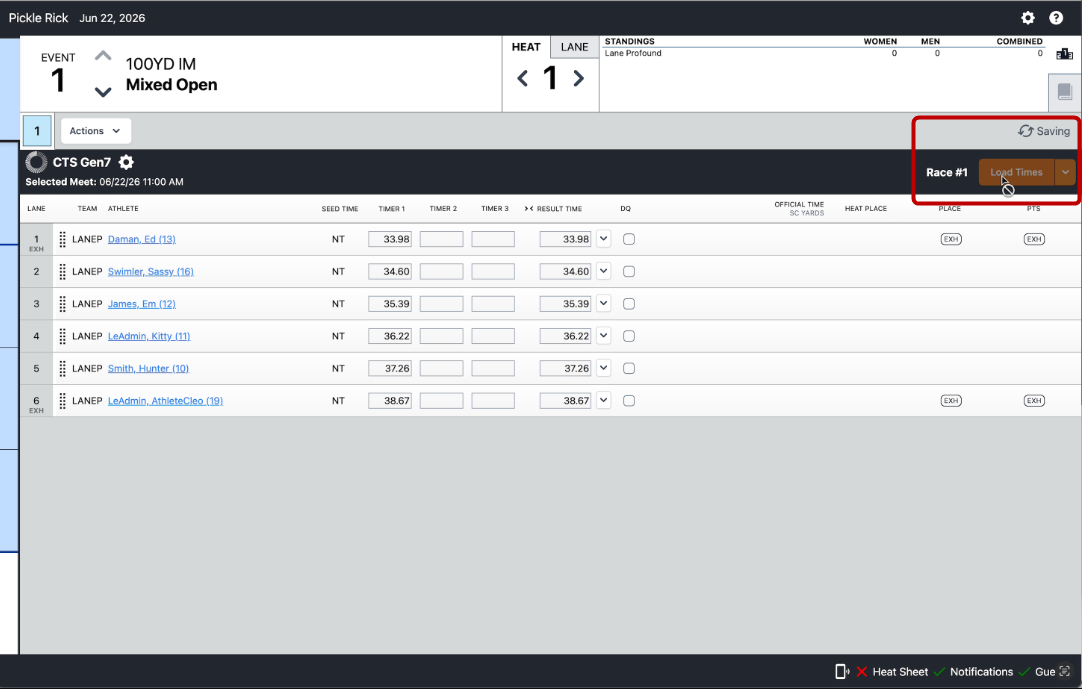Click the screen capture icon in status bar

tap(1065, 671)
